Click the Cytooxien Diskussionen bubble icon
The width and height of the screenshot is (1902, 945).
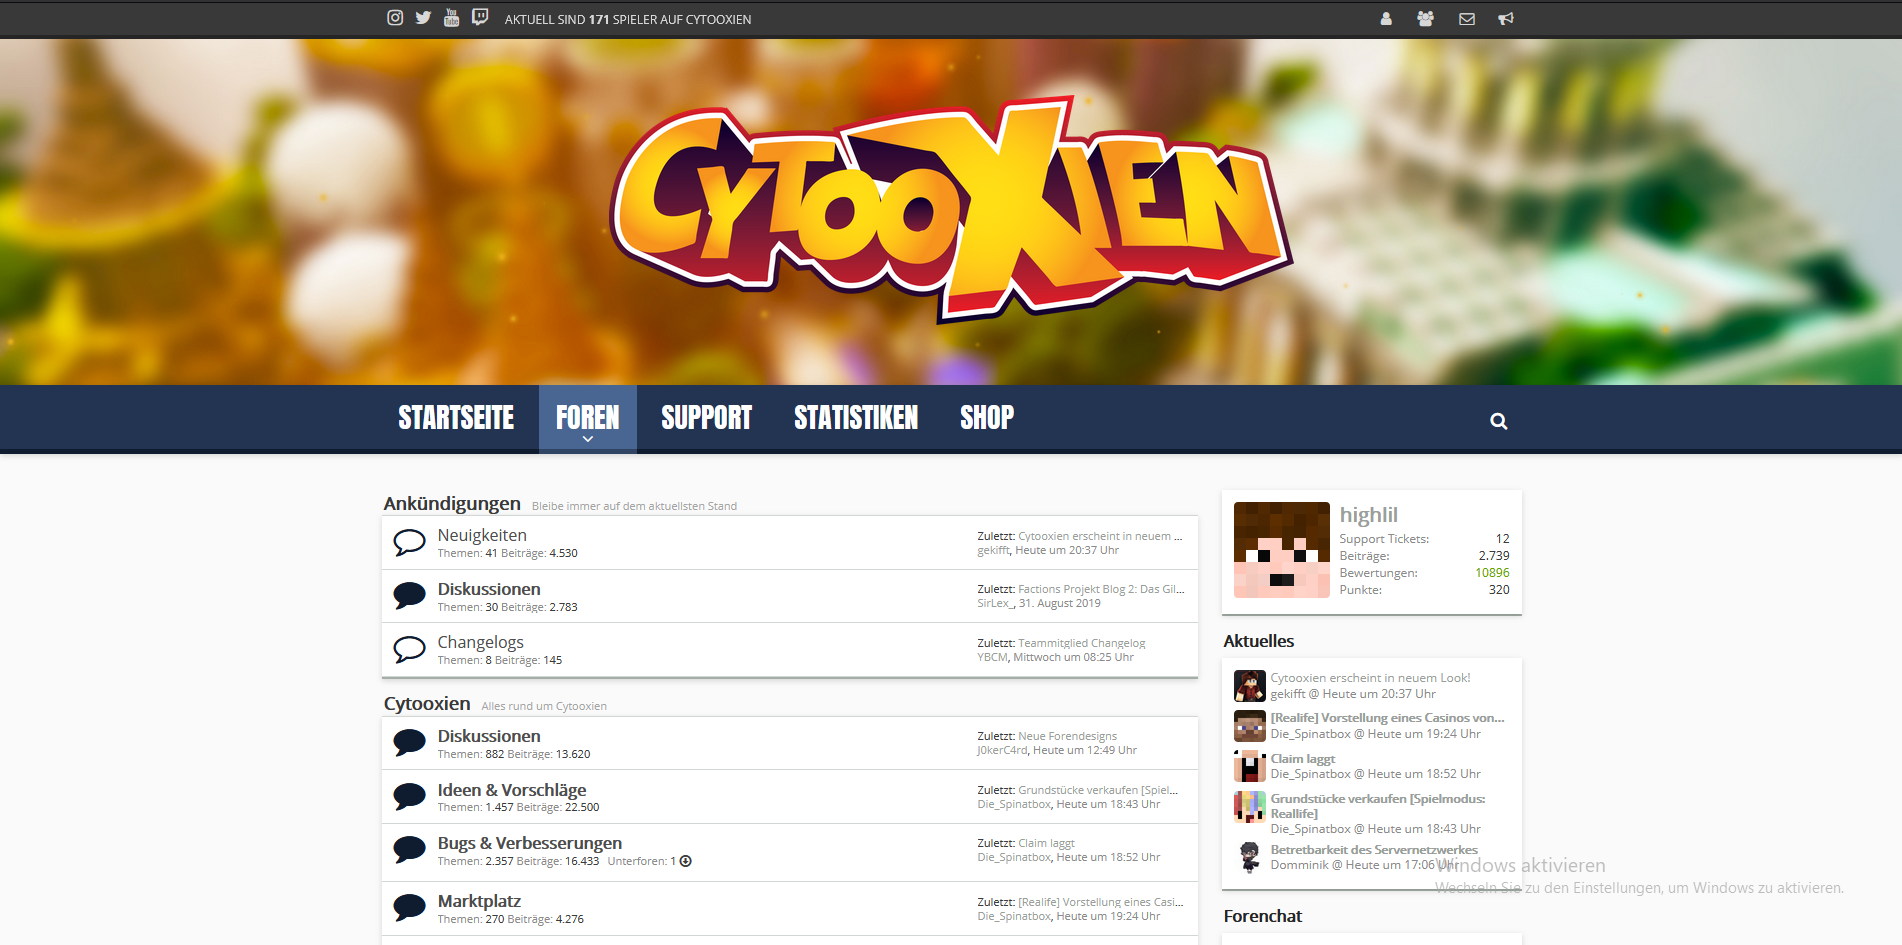tap(409, 743)
